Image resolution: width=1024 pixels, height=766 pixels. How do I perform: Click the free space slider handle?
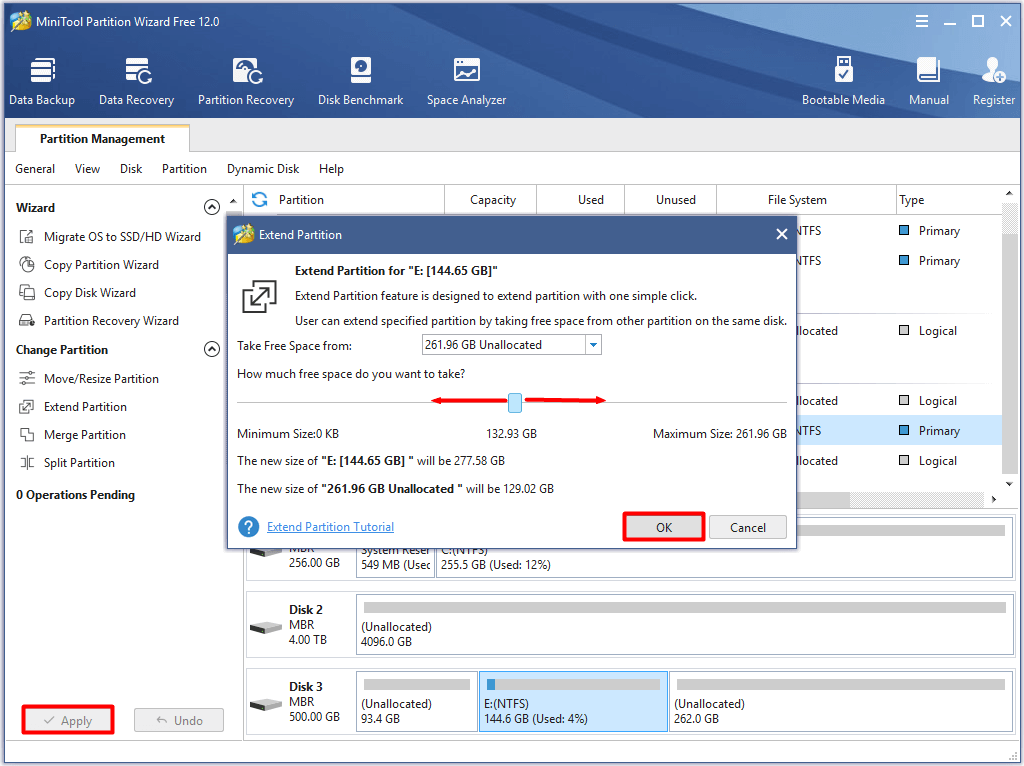pyautogui.click(x=515, y=403)
